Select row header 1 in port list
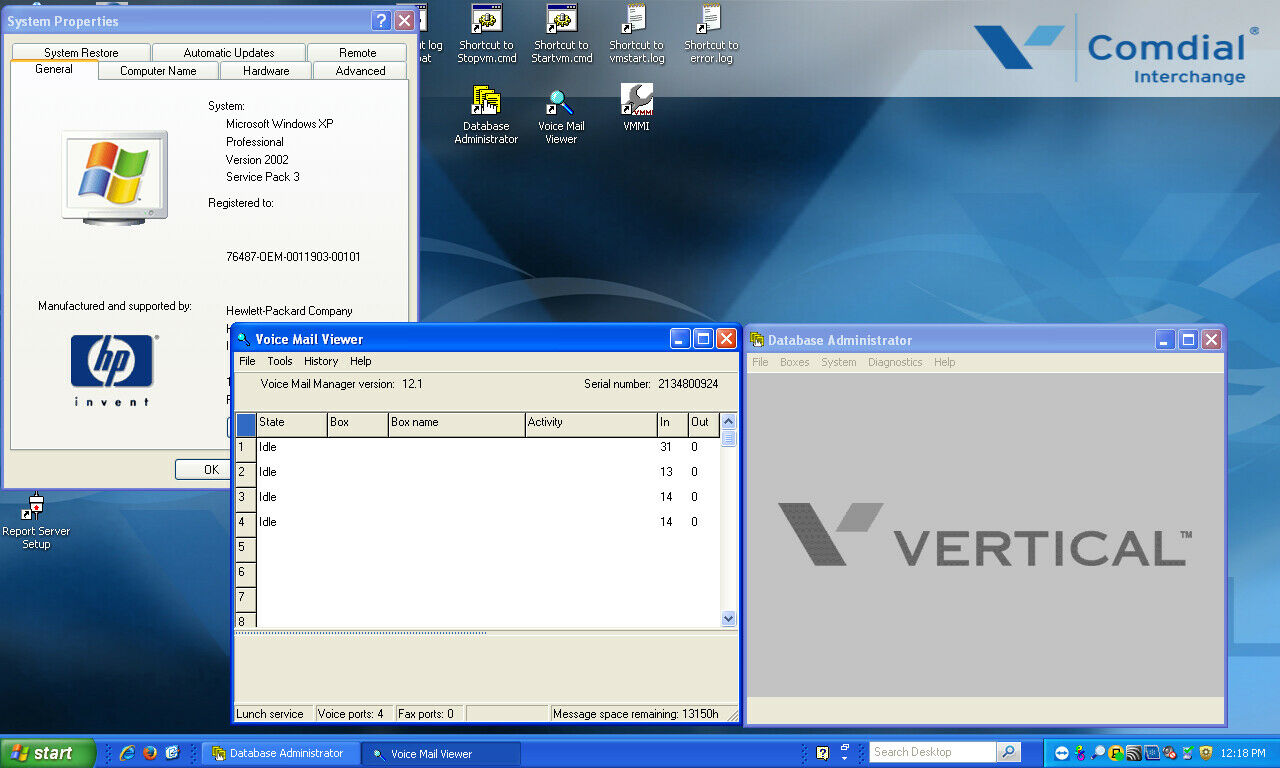1280x768 pixels. 246,448
